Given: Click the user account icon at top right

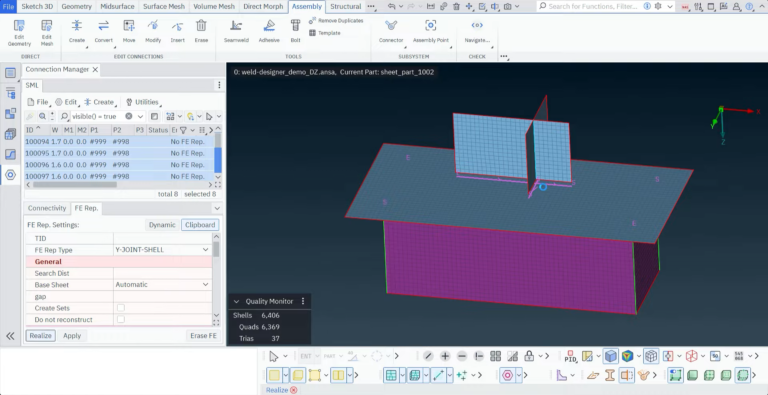Looking at the screenshot, I should (736, 6).
